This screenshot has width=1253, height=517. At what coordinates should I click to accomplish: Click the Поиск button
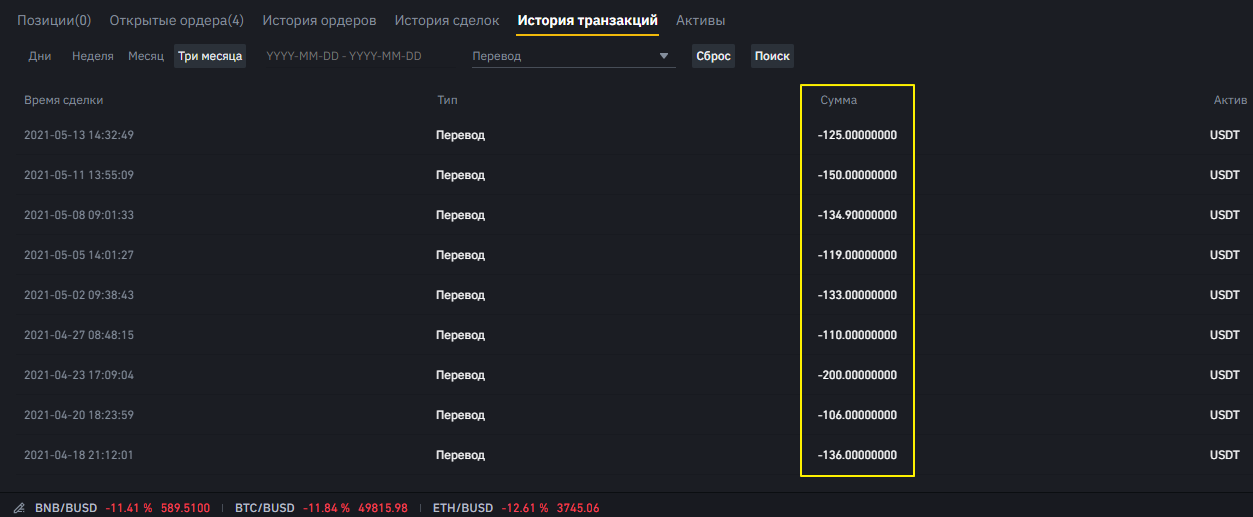click(x=772, y=56)
